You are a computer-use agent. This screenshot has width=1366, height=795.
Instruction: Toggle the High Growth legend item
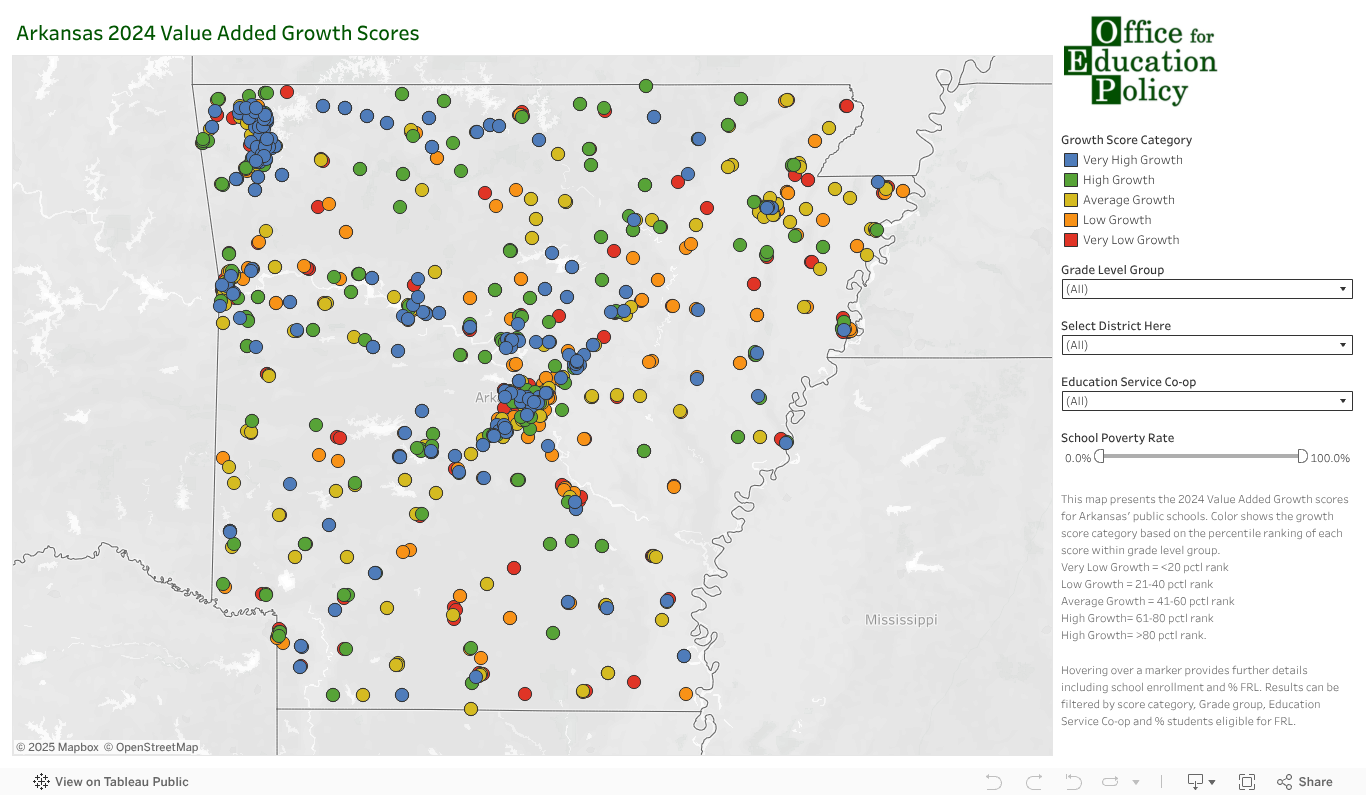tap(1118, 180)
